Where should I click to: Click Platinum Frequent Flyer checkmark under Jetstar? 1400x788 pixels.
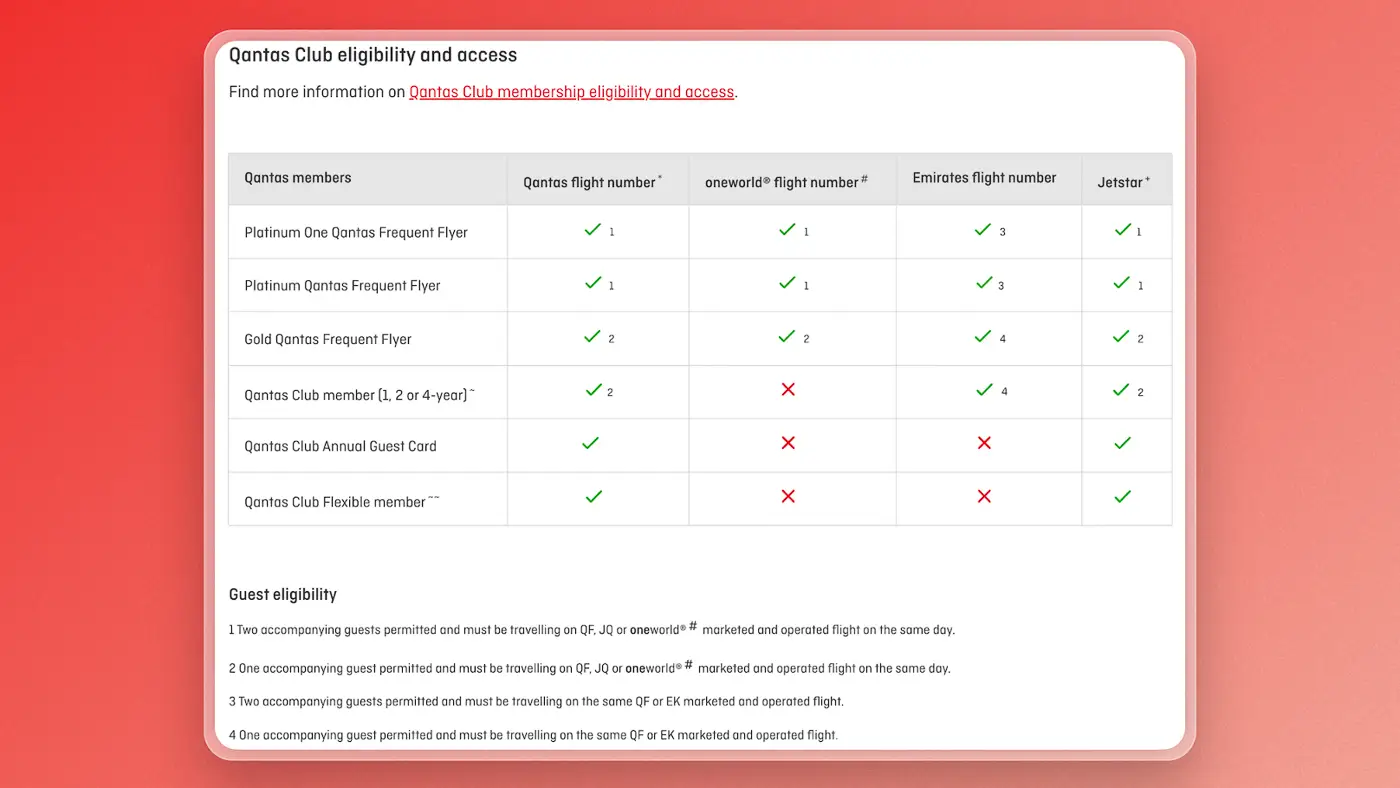click(1122, 283)
